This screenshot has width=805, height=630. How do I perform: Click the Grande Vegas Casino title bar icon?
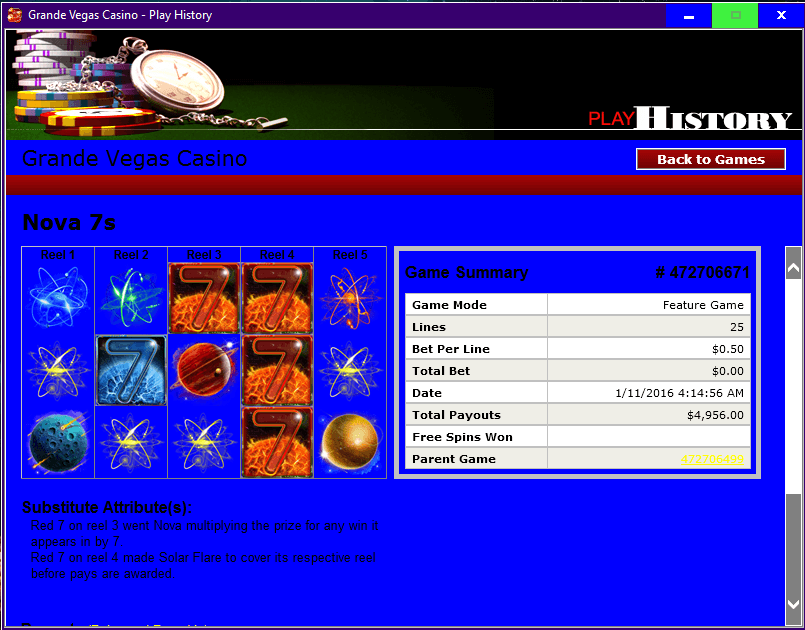click(x=14, y=15)
